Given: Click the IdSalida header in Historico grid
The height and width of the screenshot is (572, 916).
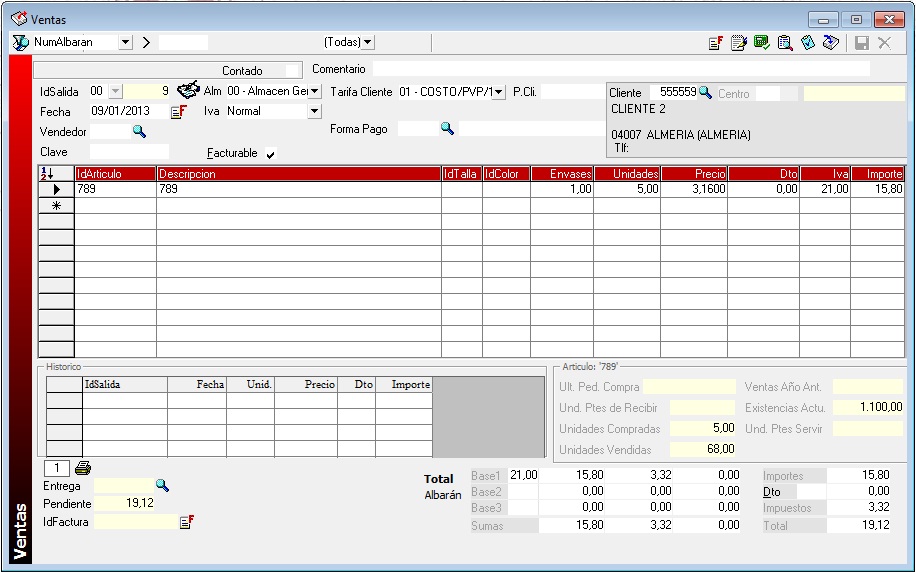Looking at the screenshot, I should [125, 384].
